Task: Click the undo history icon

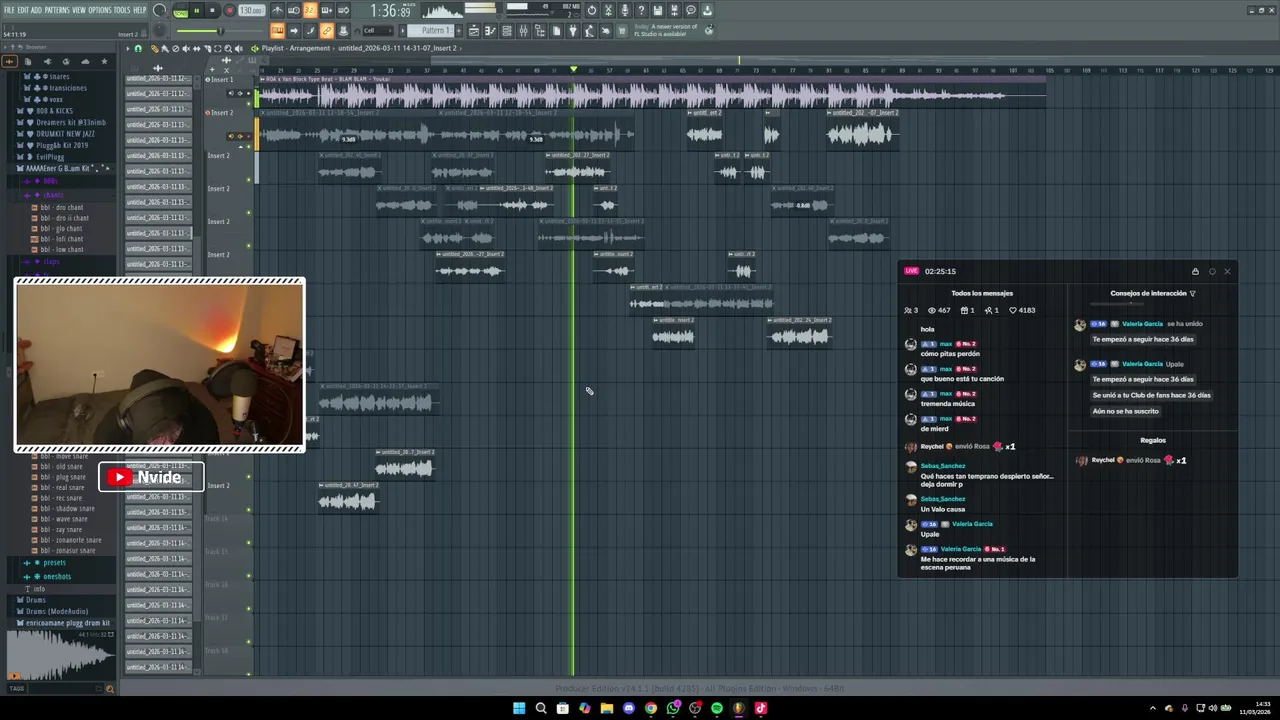Action: tap(592, 10)
